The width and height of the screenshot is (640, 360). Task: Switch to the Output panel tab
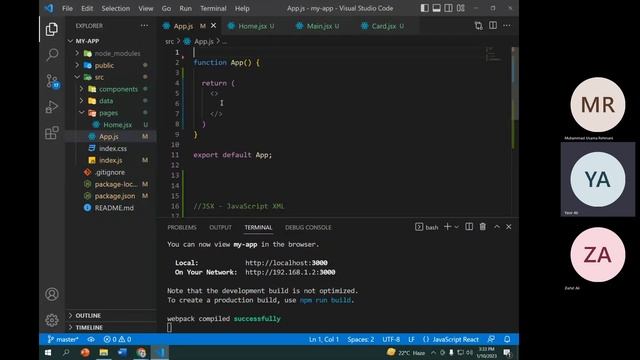point(220,227)
